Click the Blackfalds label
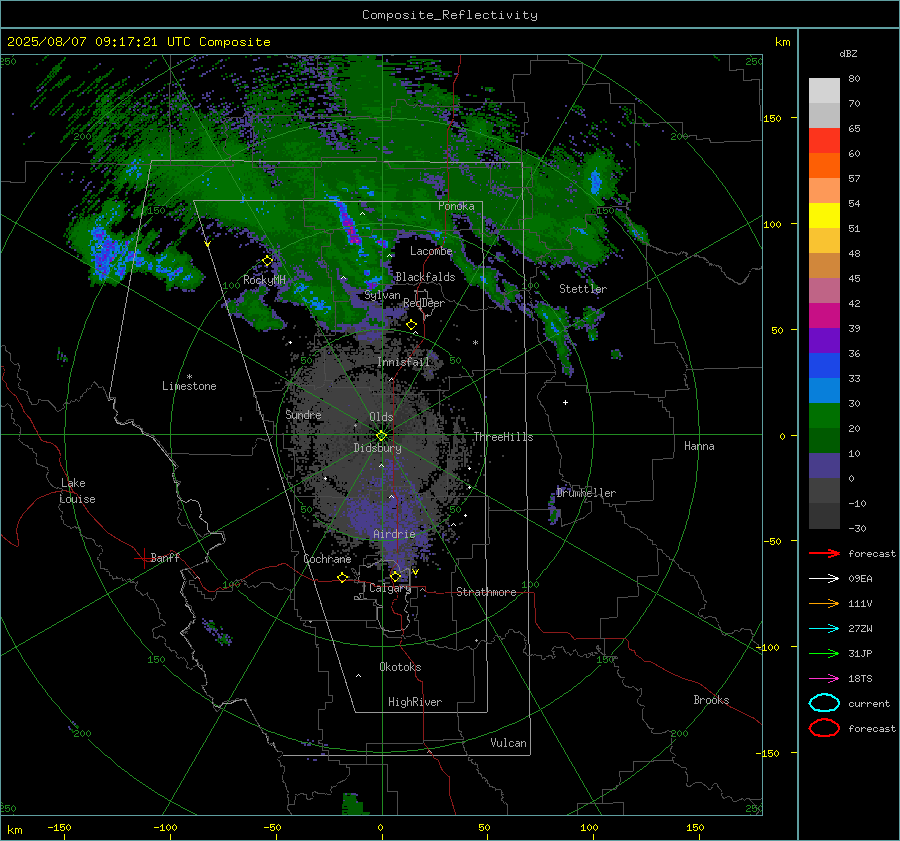The image size is (900, 841). (x=425, y=277)
